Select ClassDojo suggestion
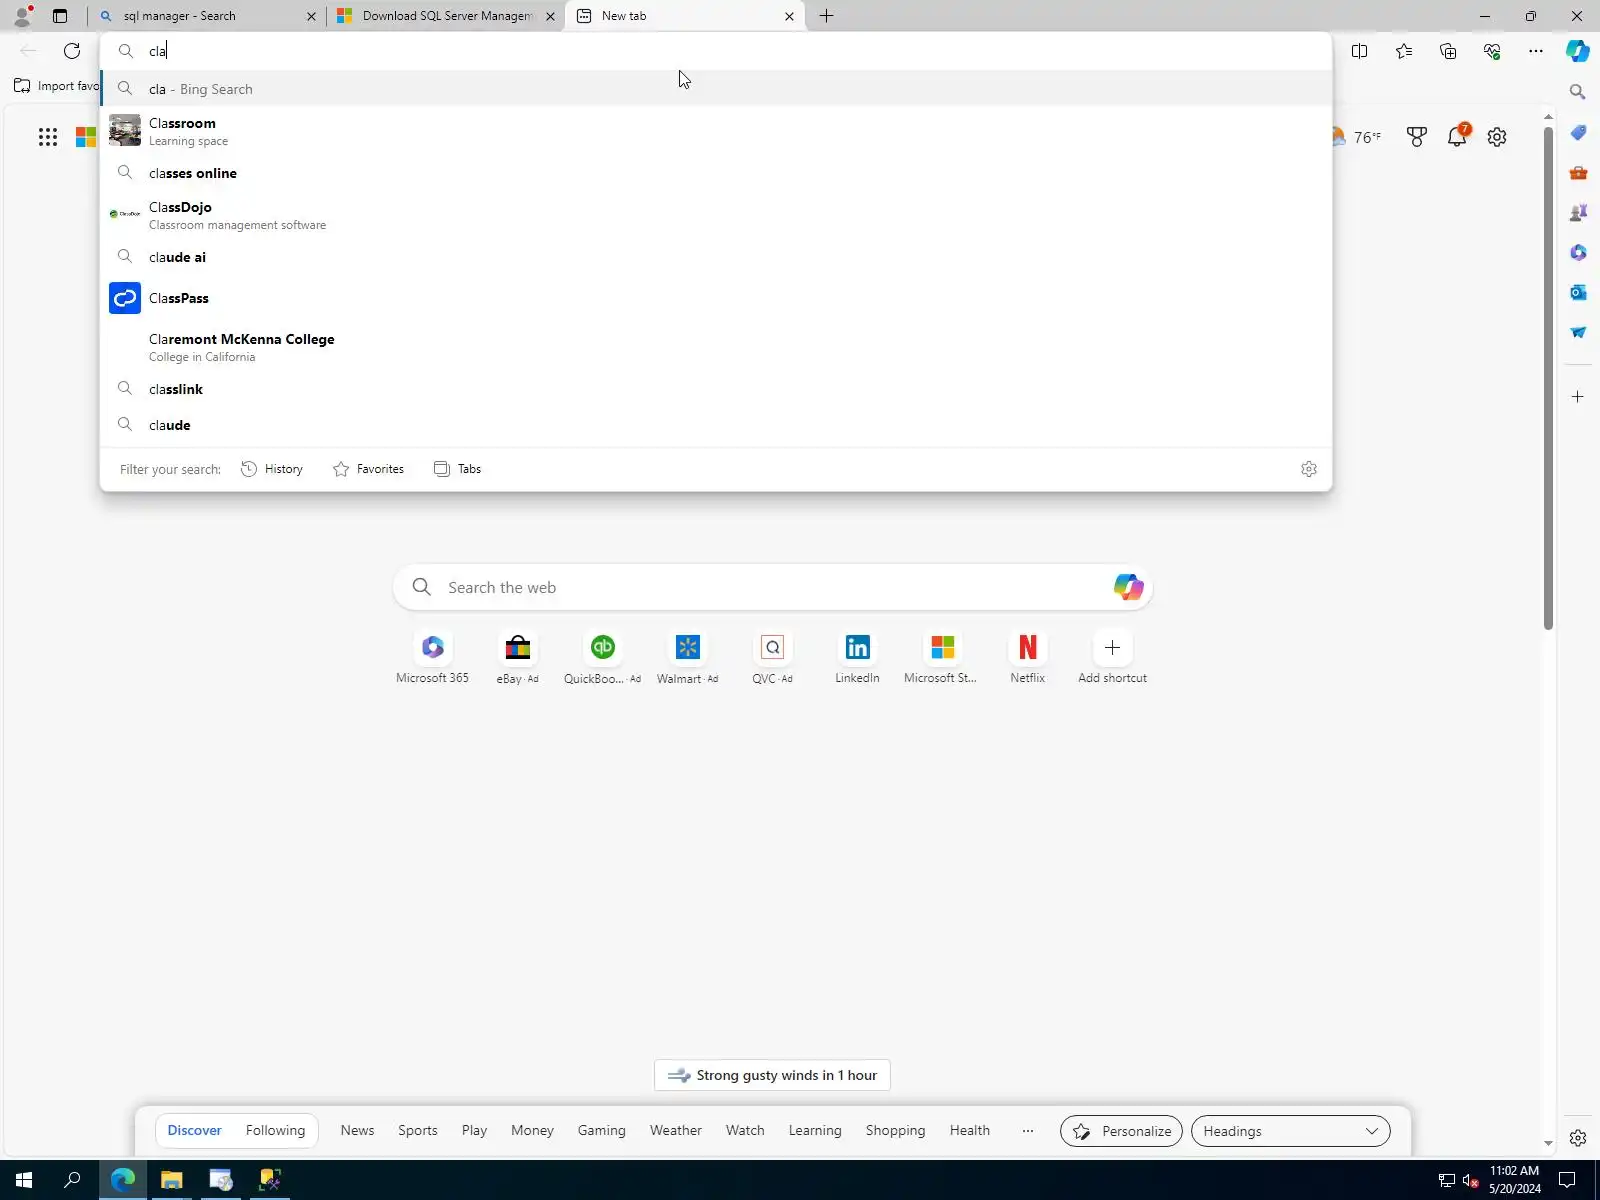Image resolution: width=1600 pixels, height=1200 pixels. 716,215
